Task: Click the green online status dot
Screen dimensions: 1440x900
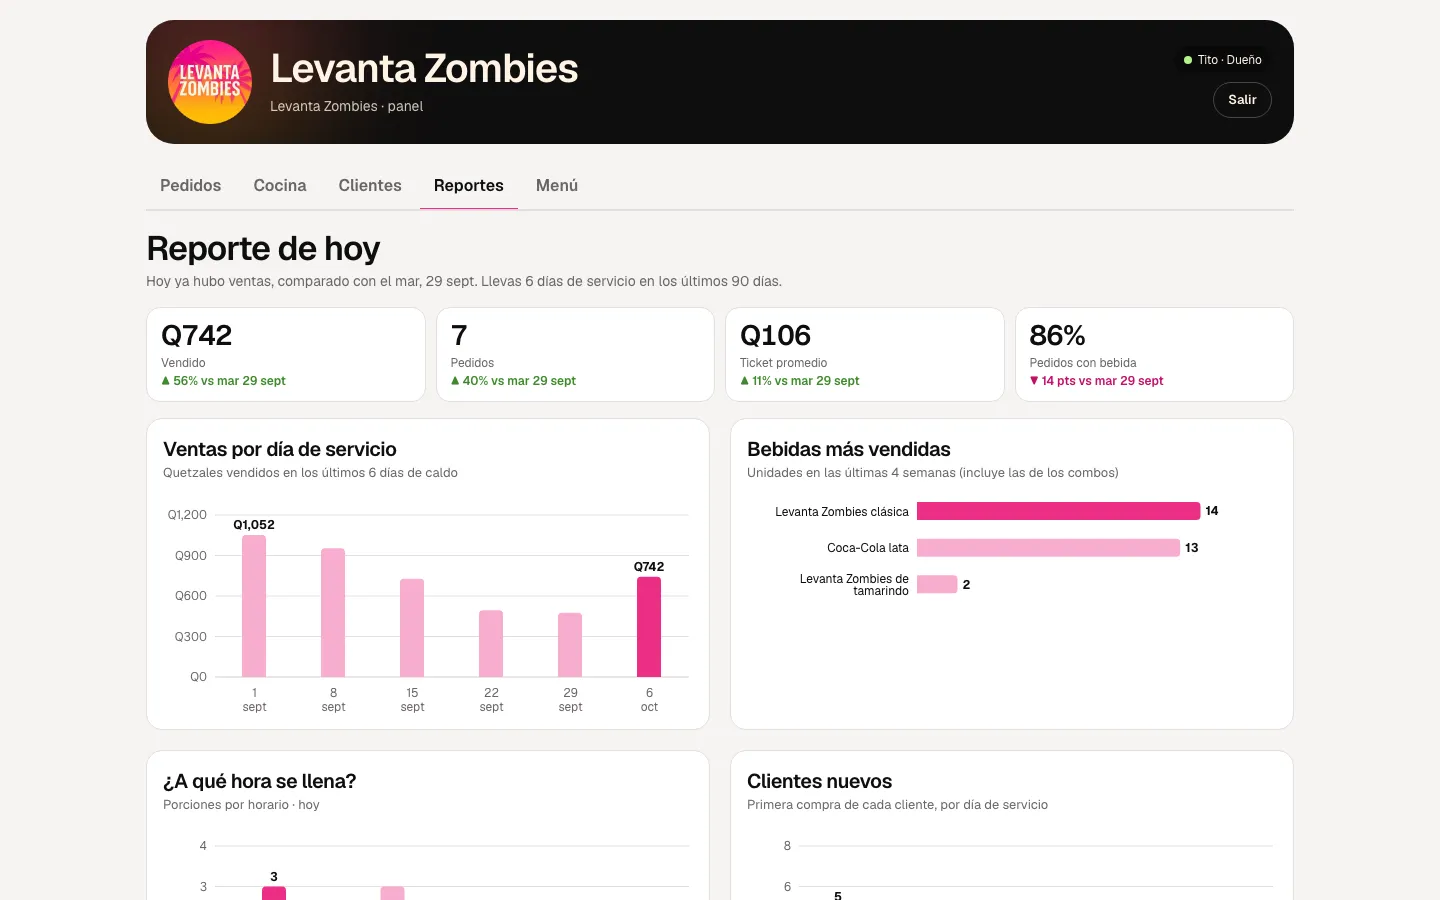Action: pyautogui.click(x=1188, y=60)
